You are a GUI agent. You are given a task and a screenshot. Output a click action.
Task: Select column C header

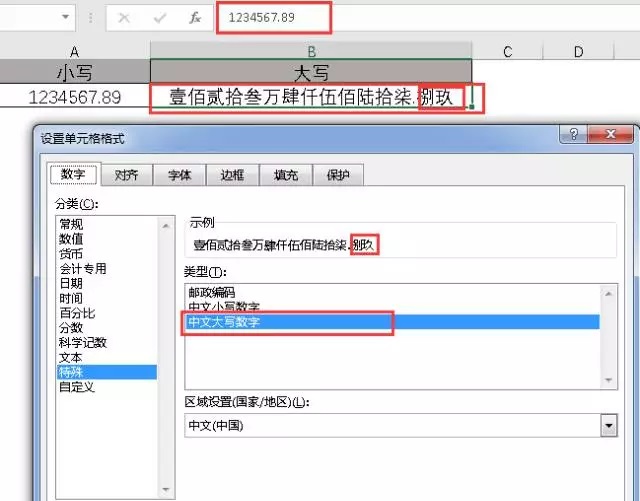507,51
